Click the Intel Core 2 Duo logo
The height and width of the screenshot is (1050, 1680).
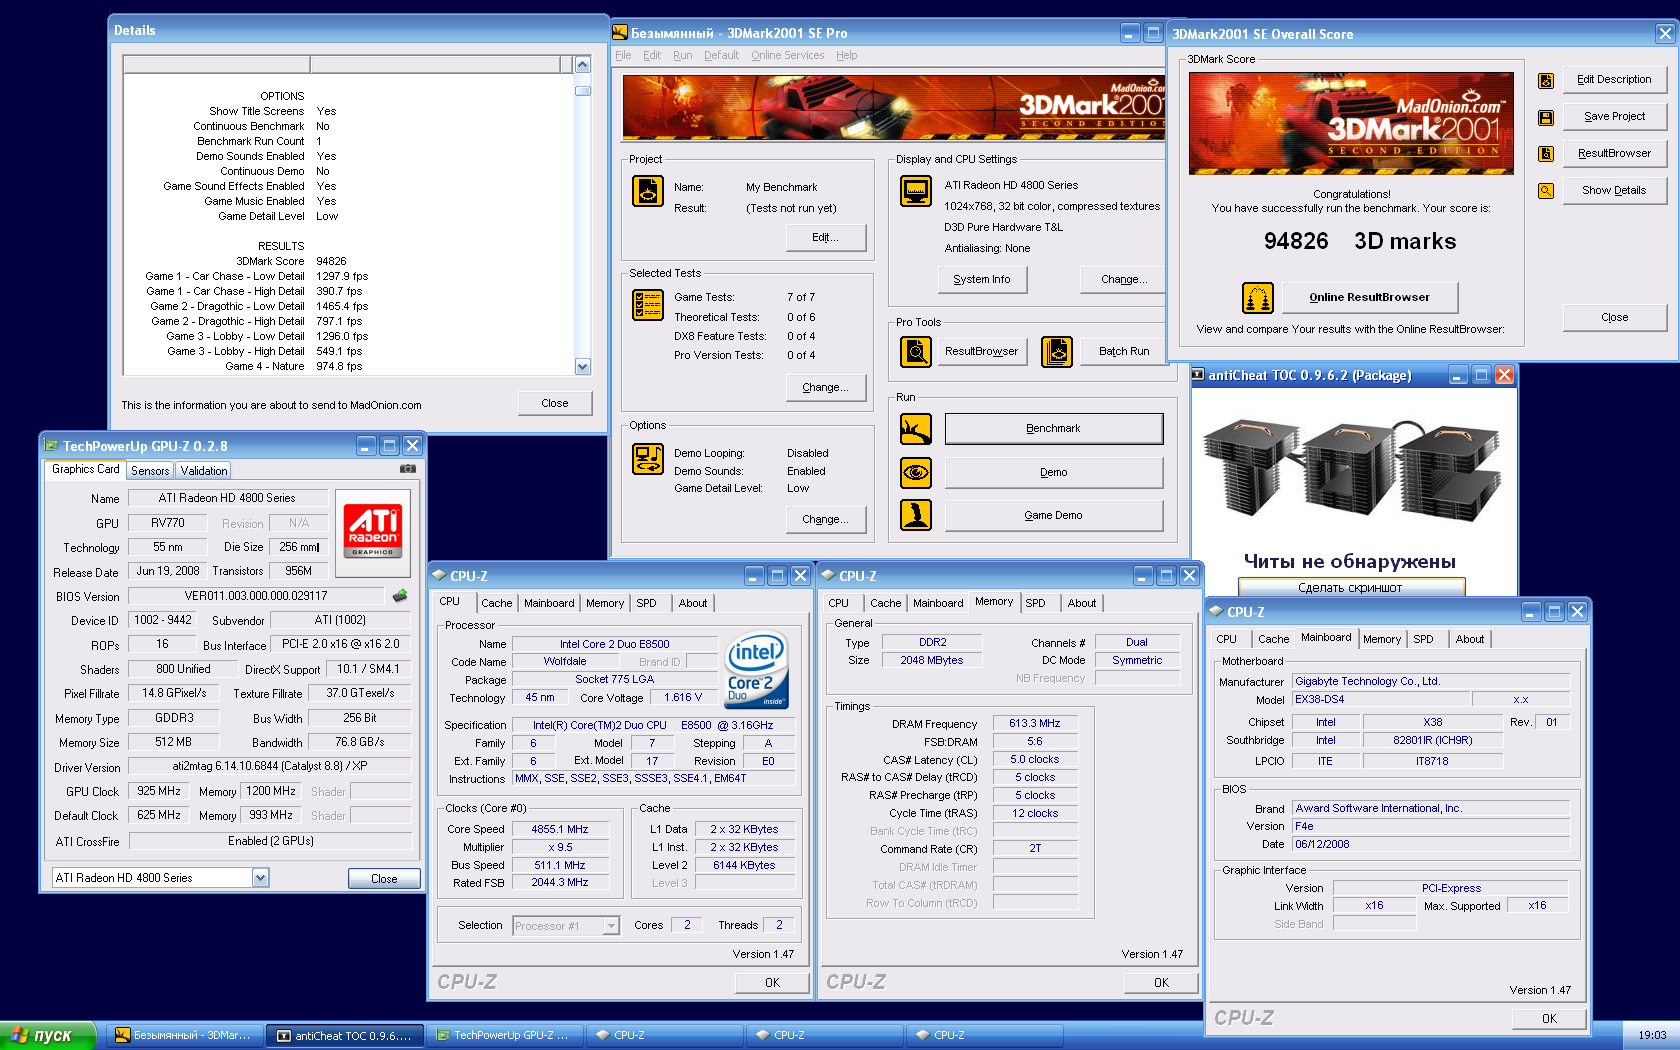pos(755,669)
